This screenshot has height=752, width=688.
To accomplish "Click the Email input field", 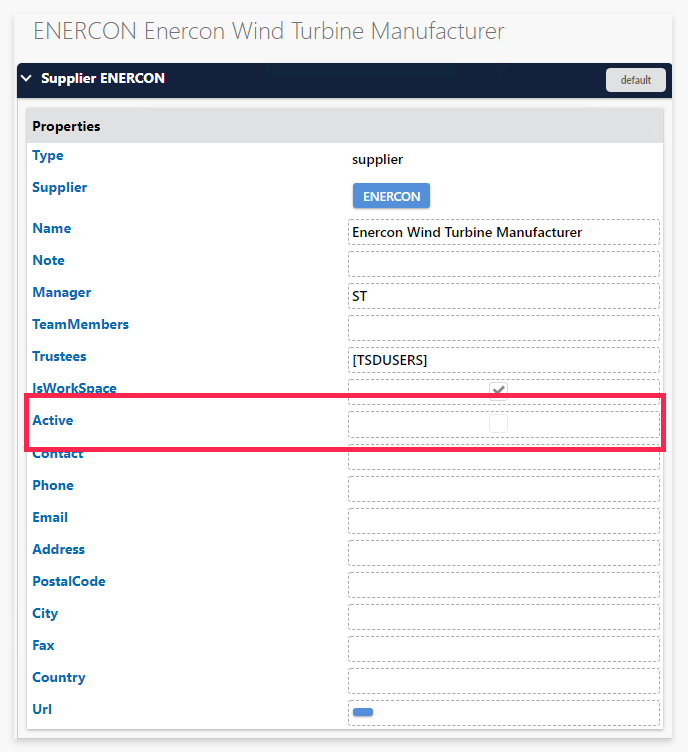I will click(x=504, y=521).
